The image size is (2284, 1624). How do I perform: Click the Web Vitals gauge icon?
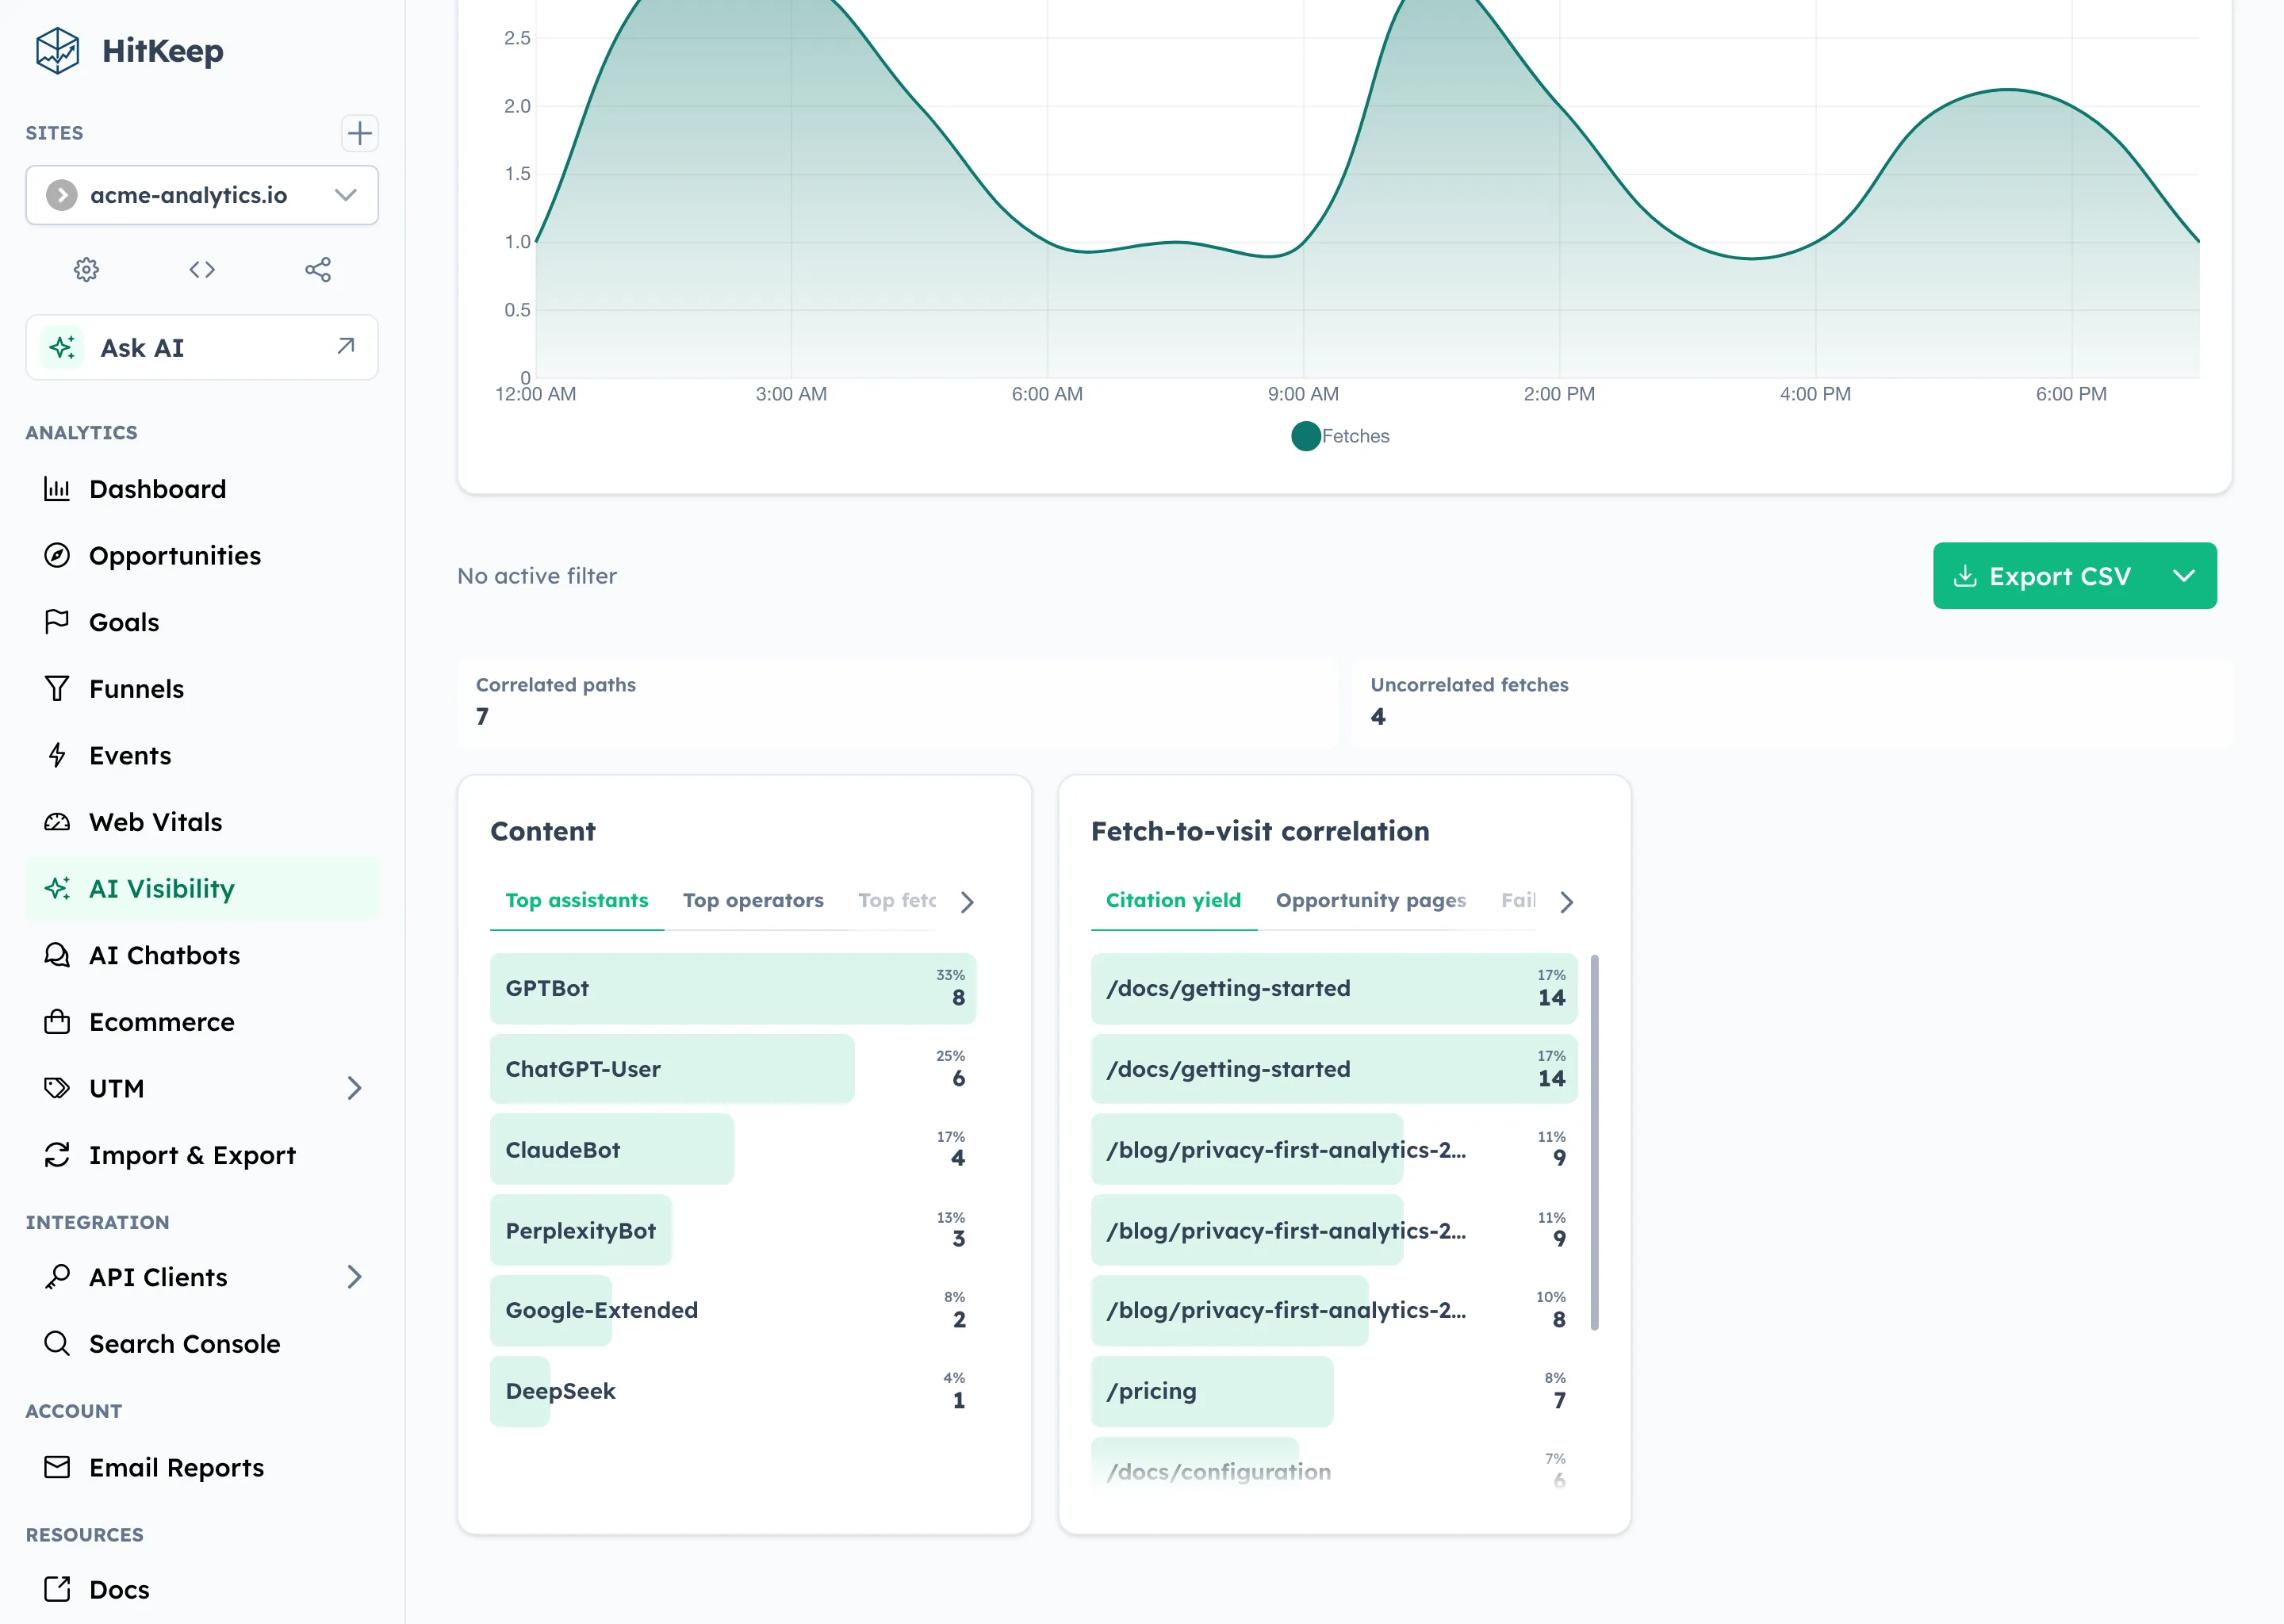point(57,822)
